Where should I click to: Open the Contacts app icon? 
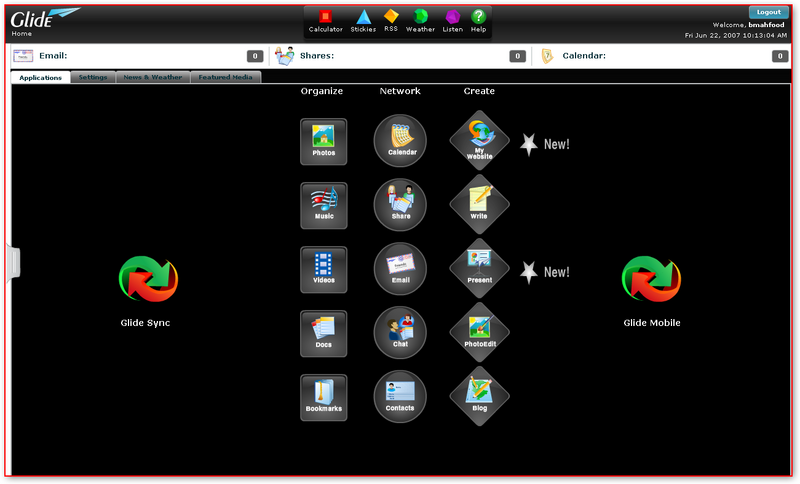tap(400, 397)
